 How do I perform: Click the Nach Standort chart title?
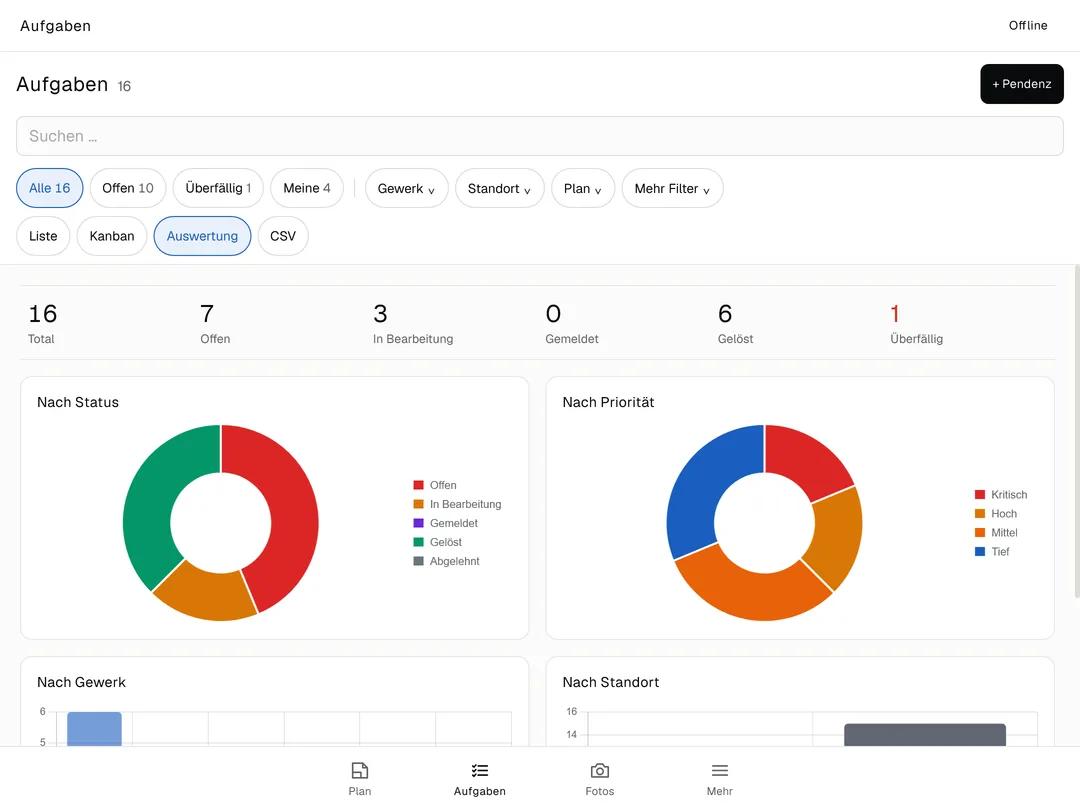pyautogui.click(x=611, y=683)
